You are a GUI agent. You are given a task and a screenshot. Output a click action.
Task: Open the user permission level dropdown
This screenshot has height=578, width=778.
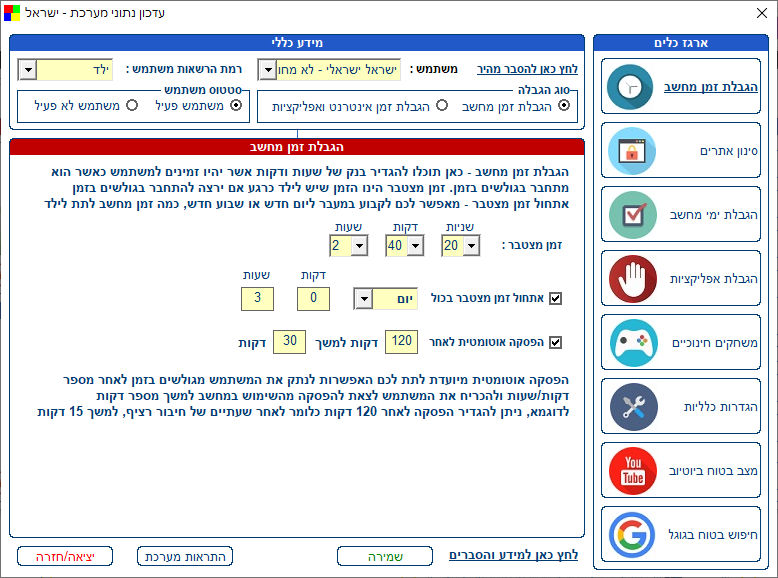tap(27, 70)
